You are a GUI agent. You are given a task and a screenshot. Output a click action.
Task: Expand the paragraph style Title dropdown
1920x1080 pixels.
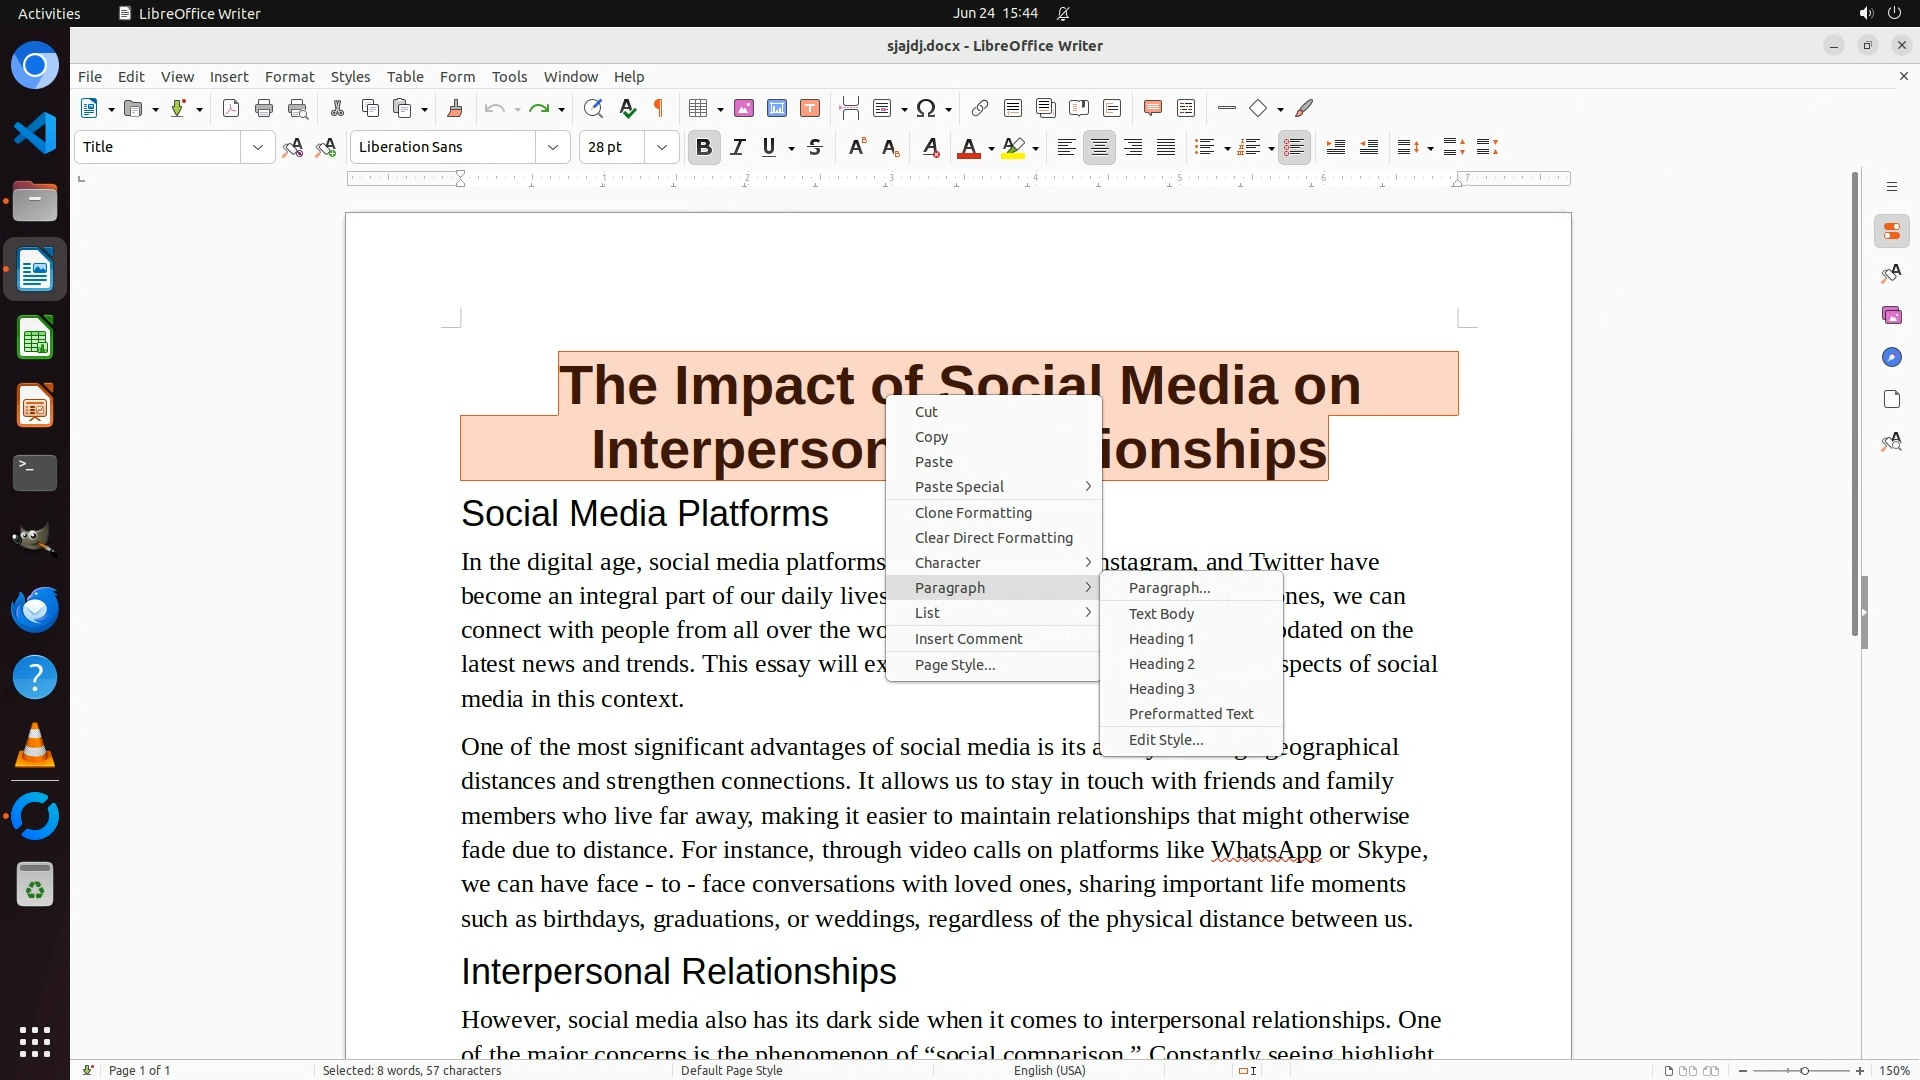(x=257, y=147)
